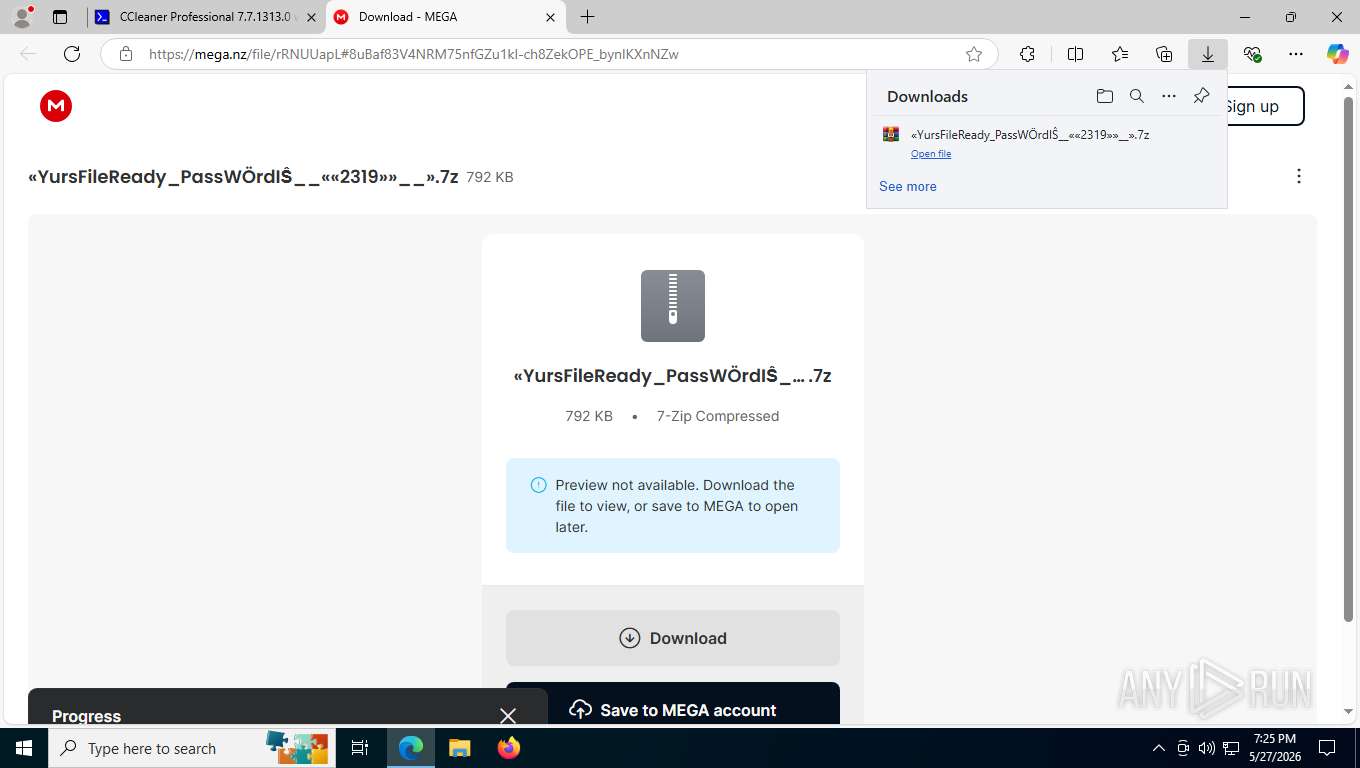
Task: Open File Explorer from taskbar
Action: 459,748
